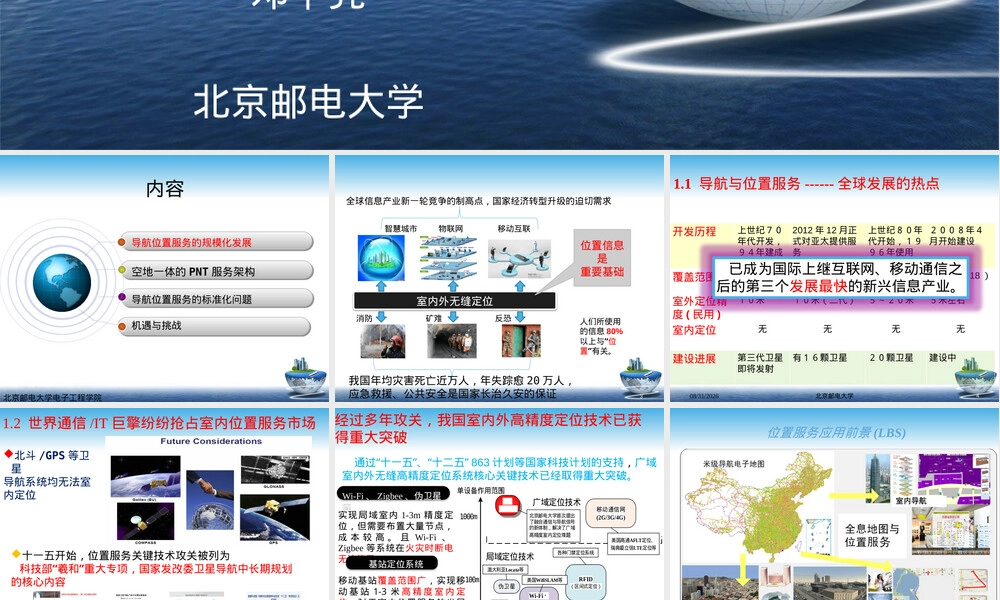Click the 覆盖范围 row label
The height and width of the screenshot is (600, 1000).
(x=693, y=277)
